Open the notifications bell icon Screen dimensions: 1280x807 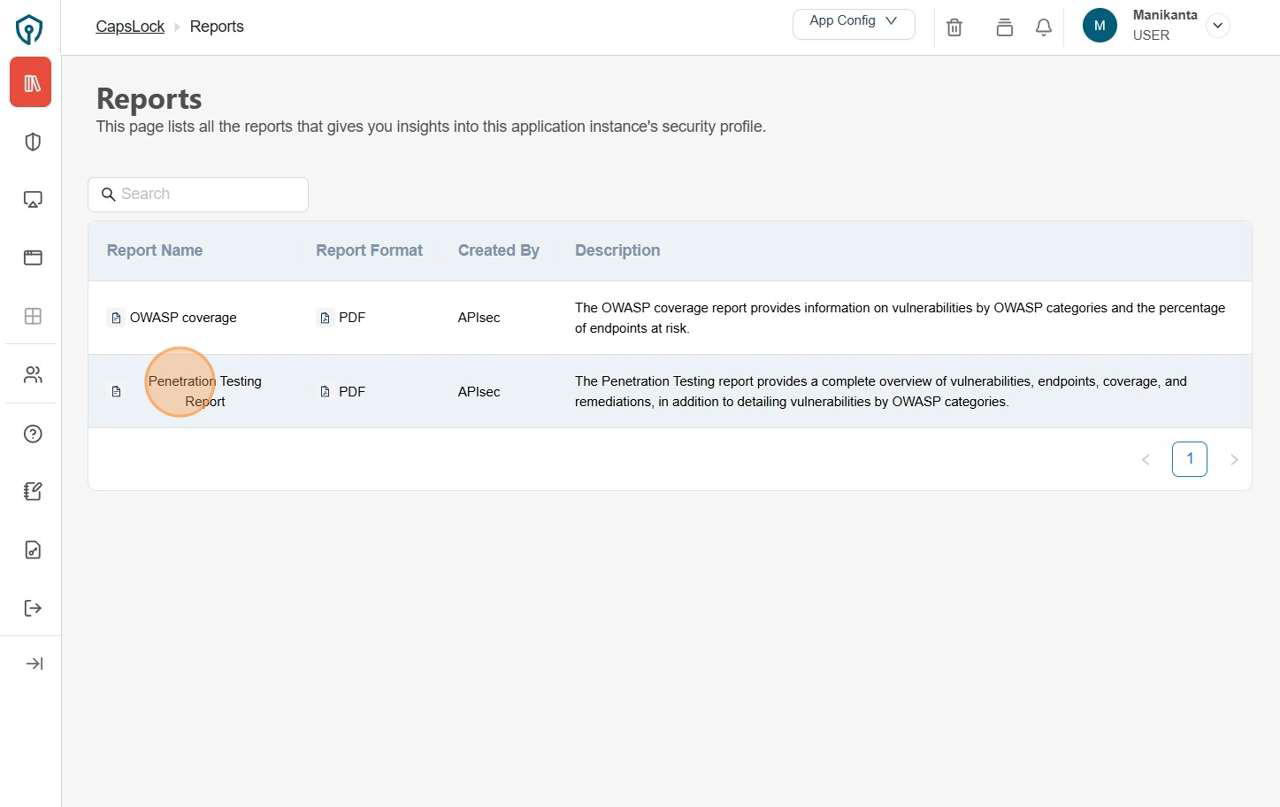coord(1043,28)
